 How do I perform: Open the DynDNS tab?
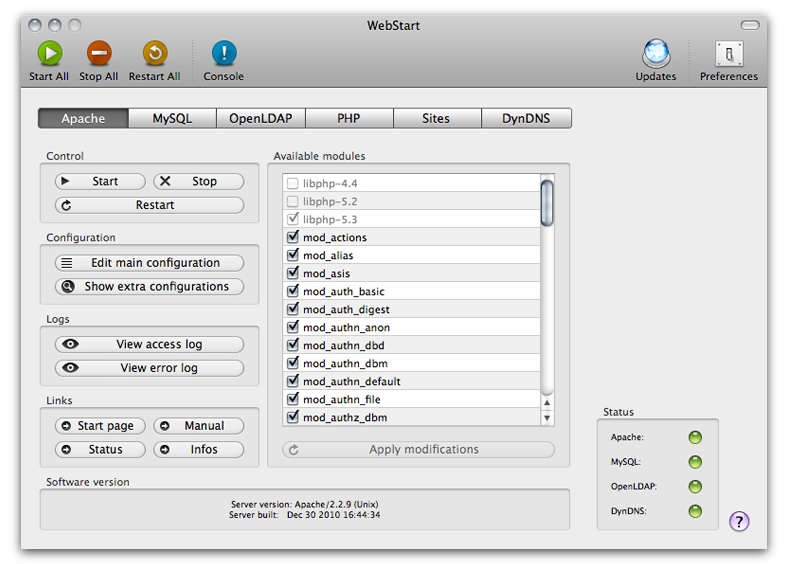point(526,118)
